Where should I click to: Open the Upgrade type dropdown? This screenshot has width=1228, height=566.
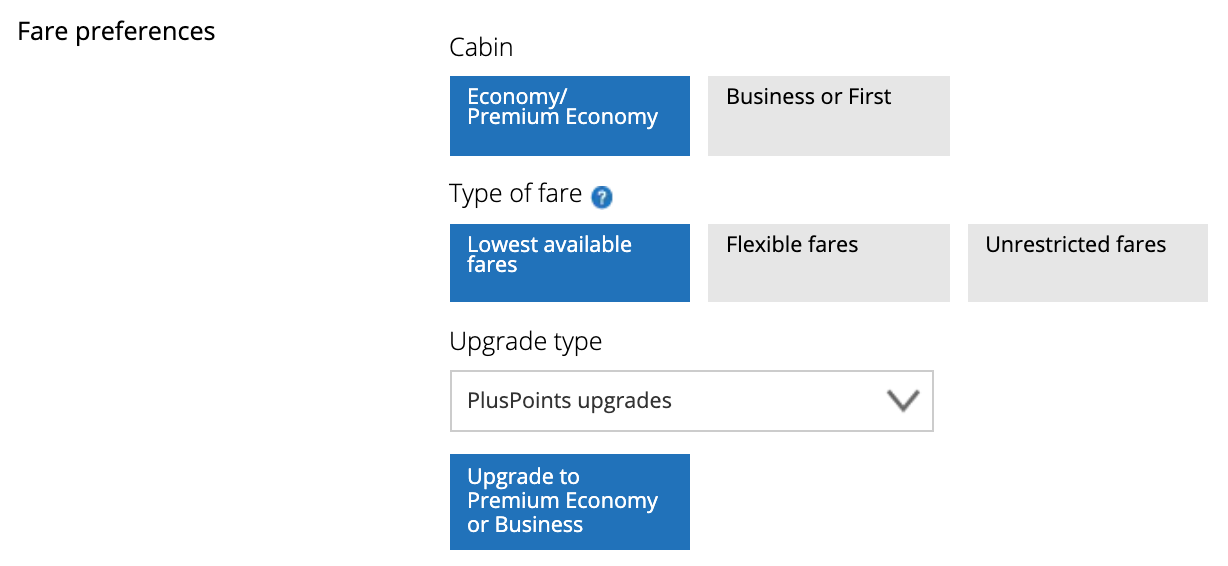(x=691, y=401)
